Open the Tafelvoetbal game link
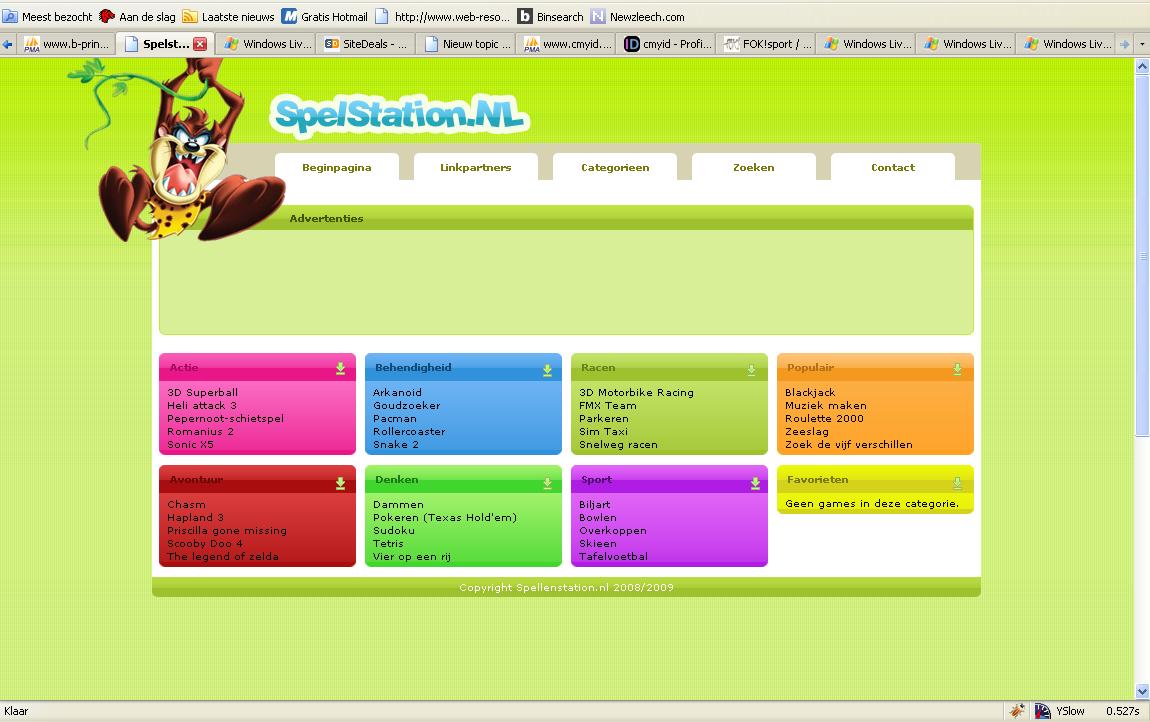This screenshot has width=1150, height=722. (613, 557)
